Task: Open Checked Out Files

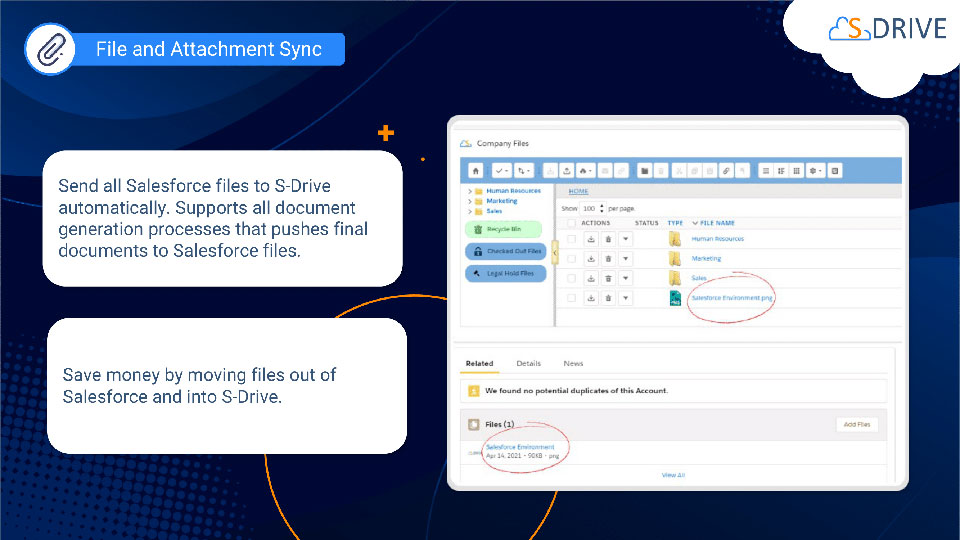Action: tap(506, 251)
